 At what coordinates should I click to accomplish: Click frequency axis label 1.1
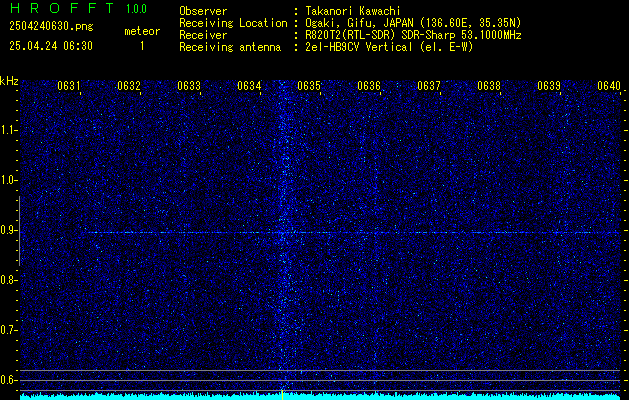[8, 130]
